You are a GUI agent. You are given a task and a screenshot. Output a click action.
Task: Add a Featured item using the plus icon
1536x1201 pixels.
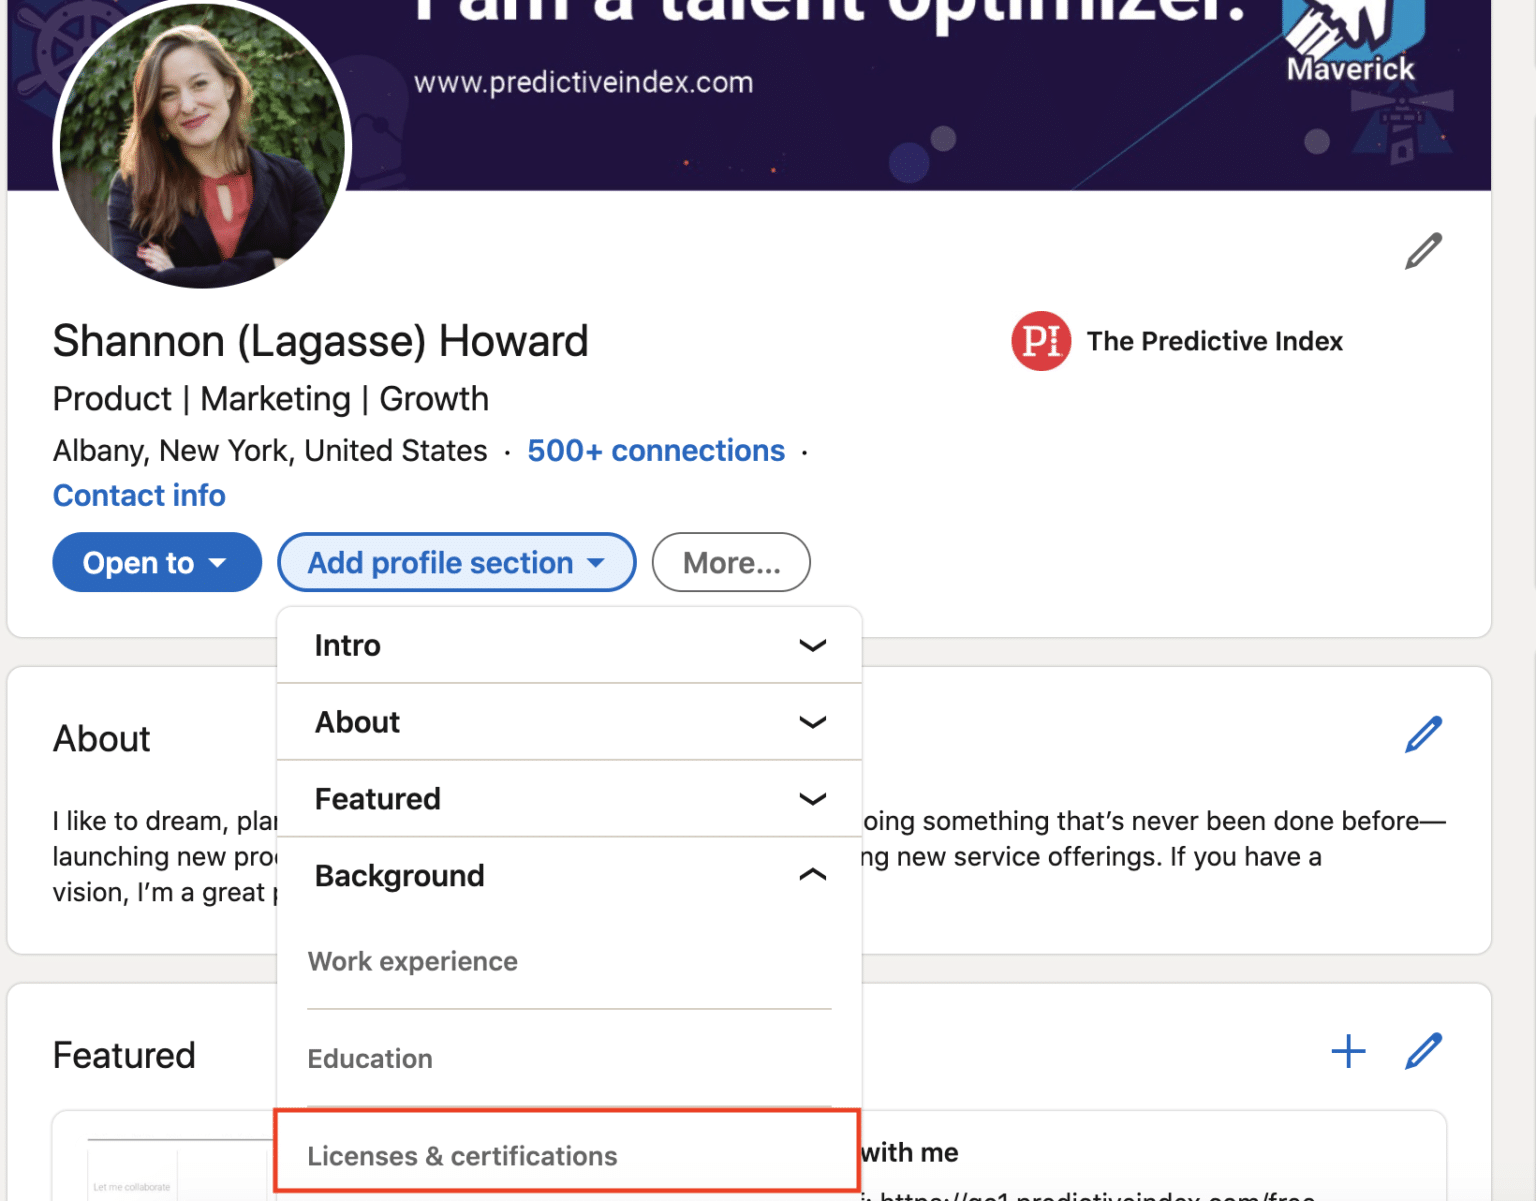[1349, 1051]
